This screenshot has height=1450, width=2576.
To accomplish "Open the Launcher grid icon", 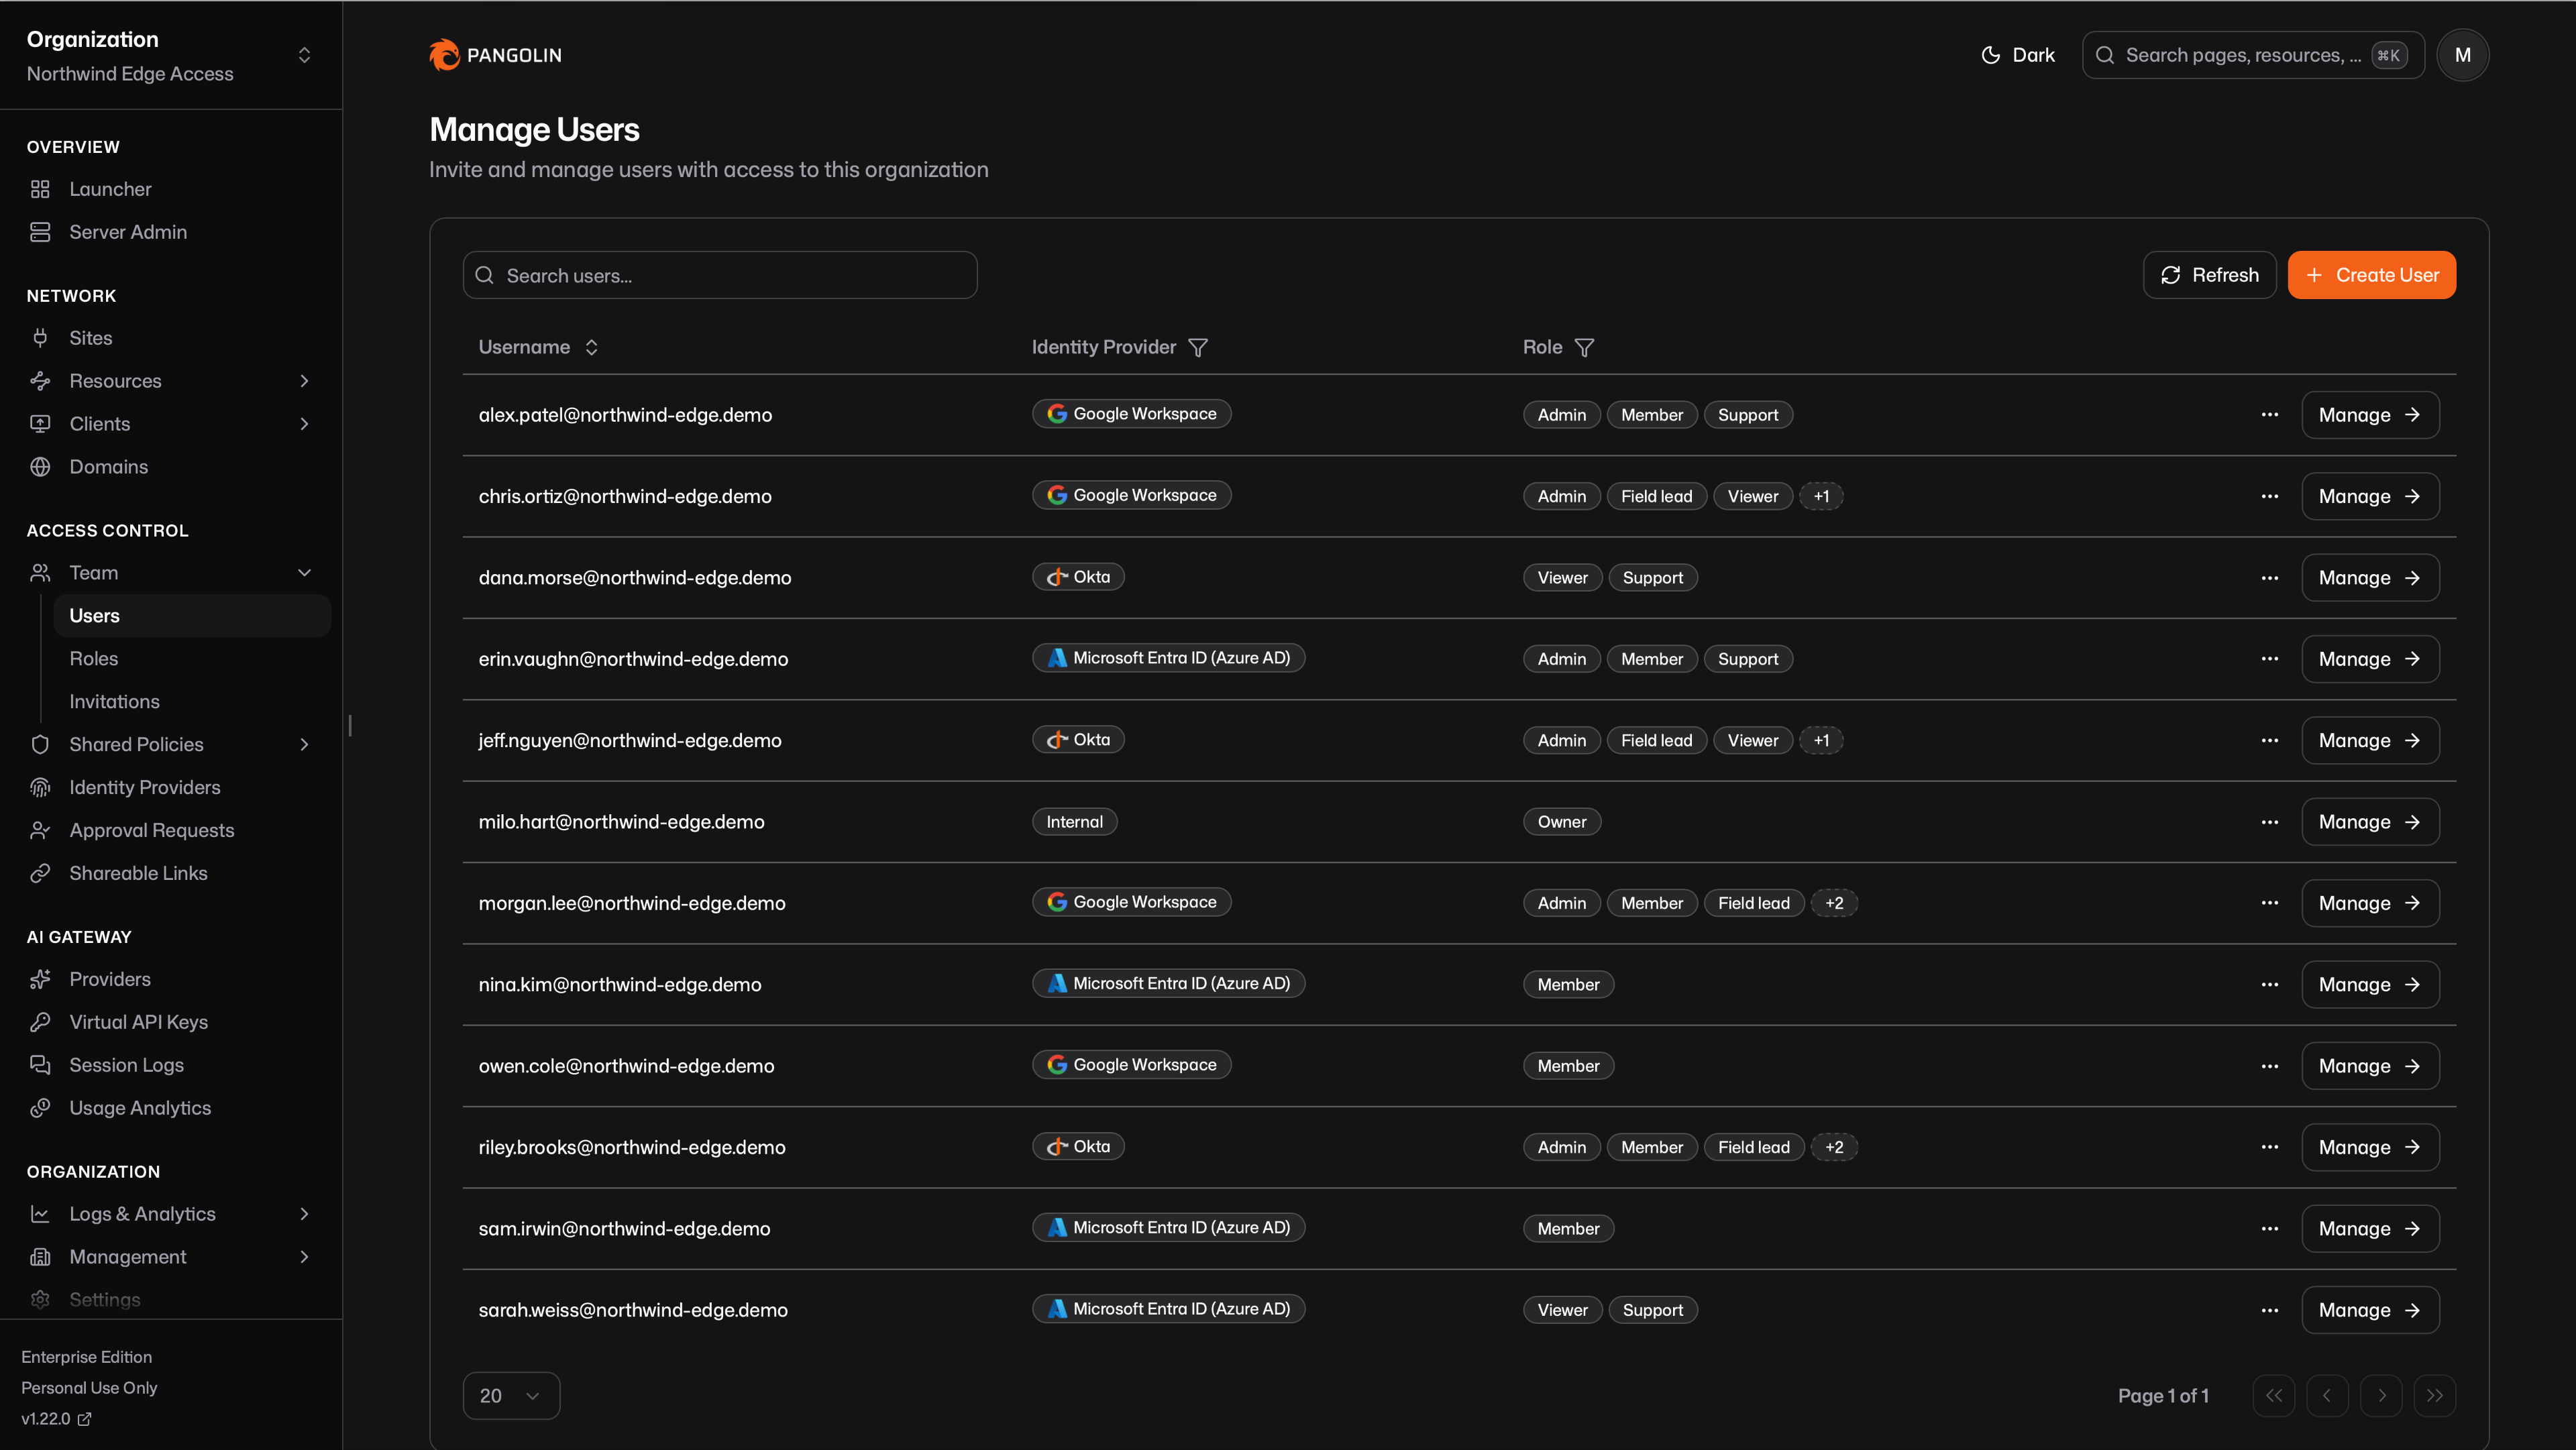I will point(40,189).
